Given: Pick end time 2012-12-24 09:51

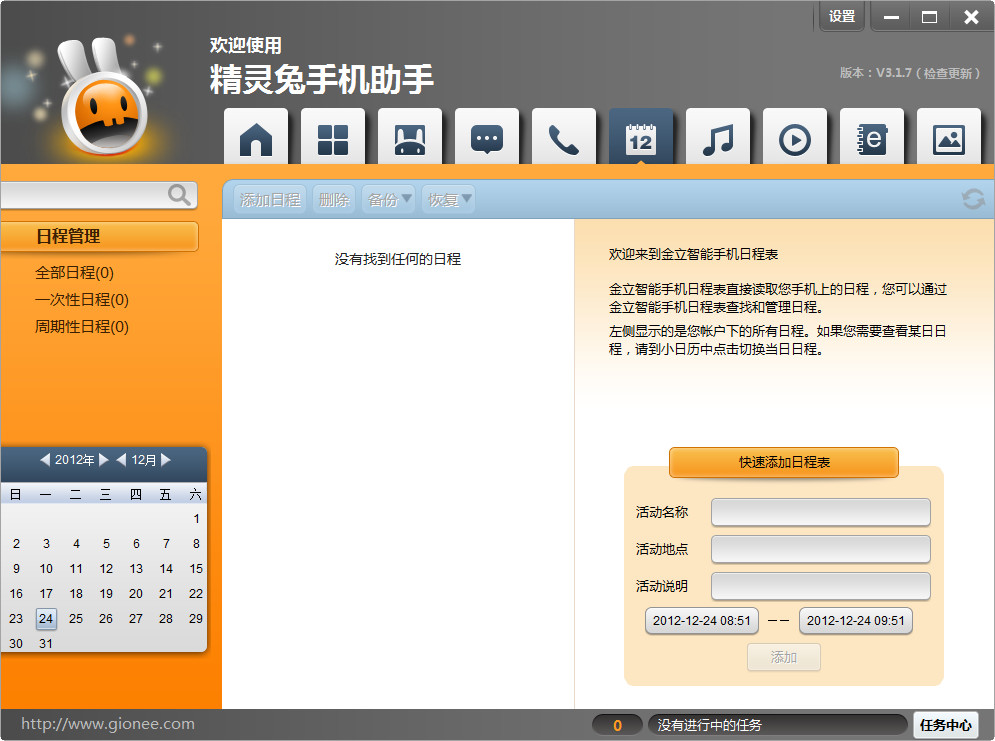Looking at the screenshot, I should [x=855, y=620].
